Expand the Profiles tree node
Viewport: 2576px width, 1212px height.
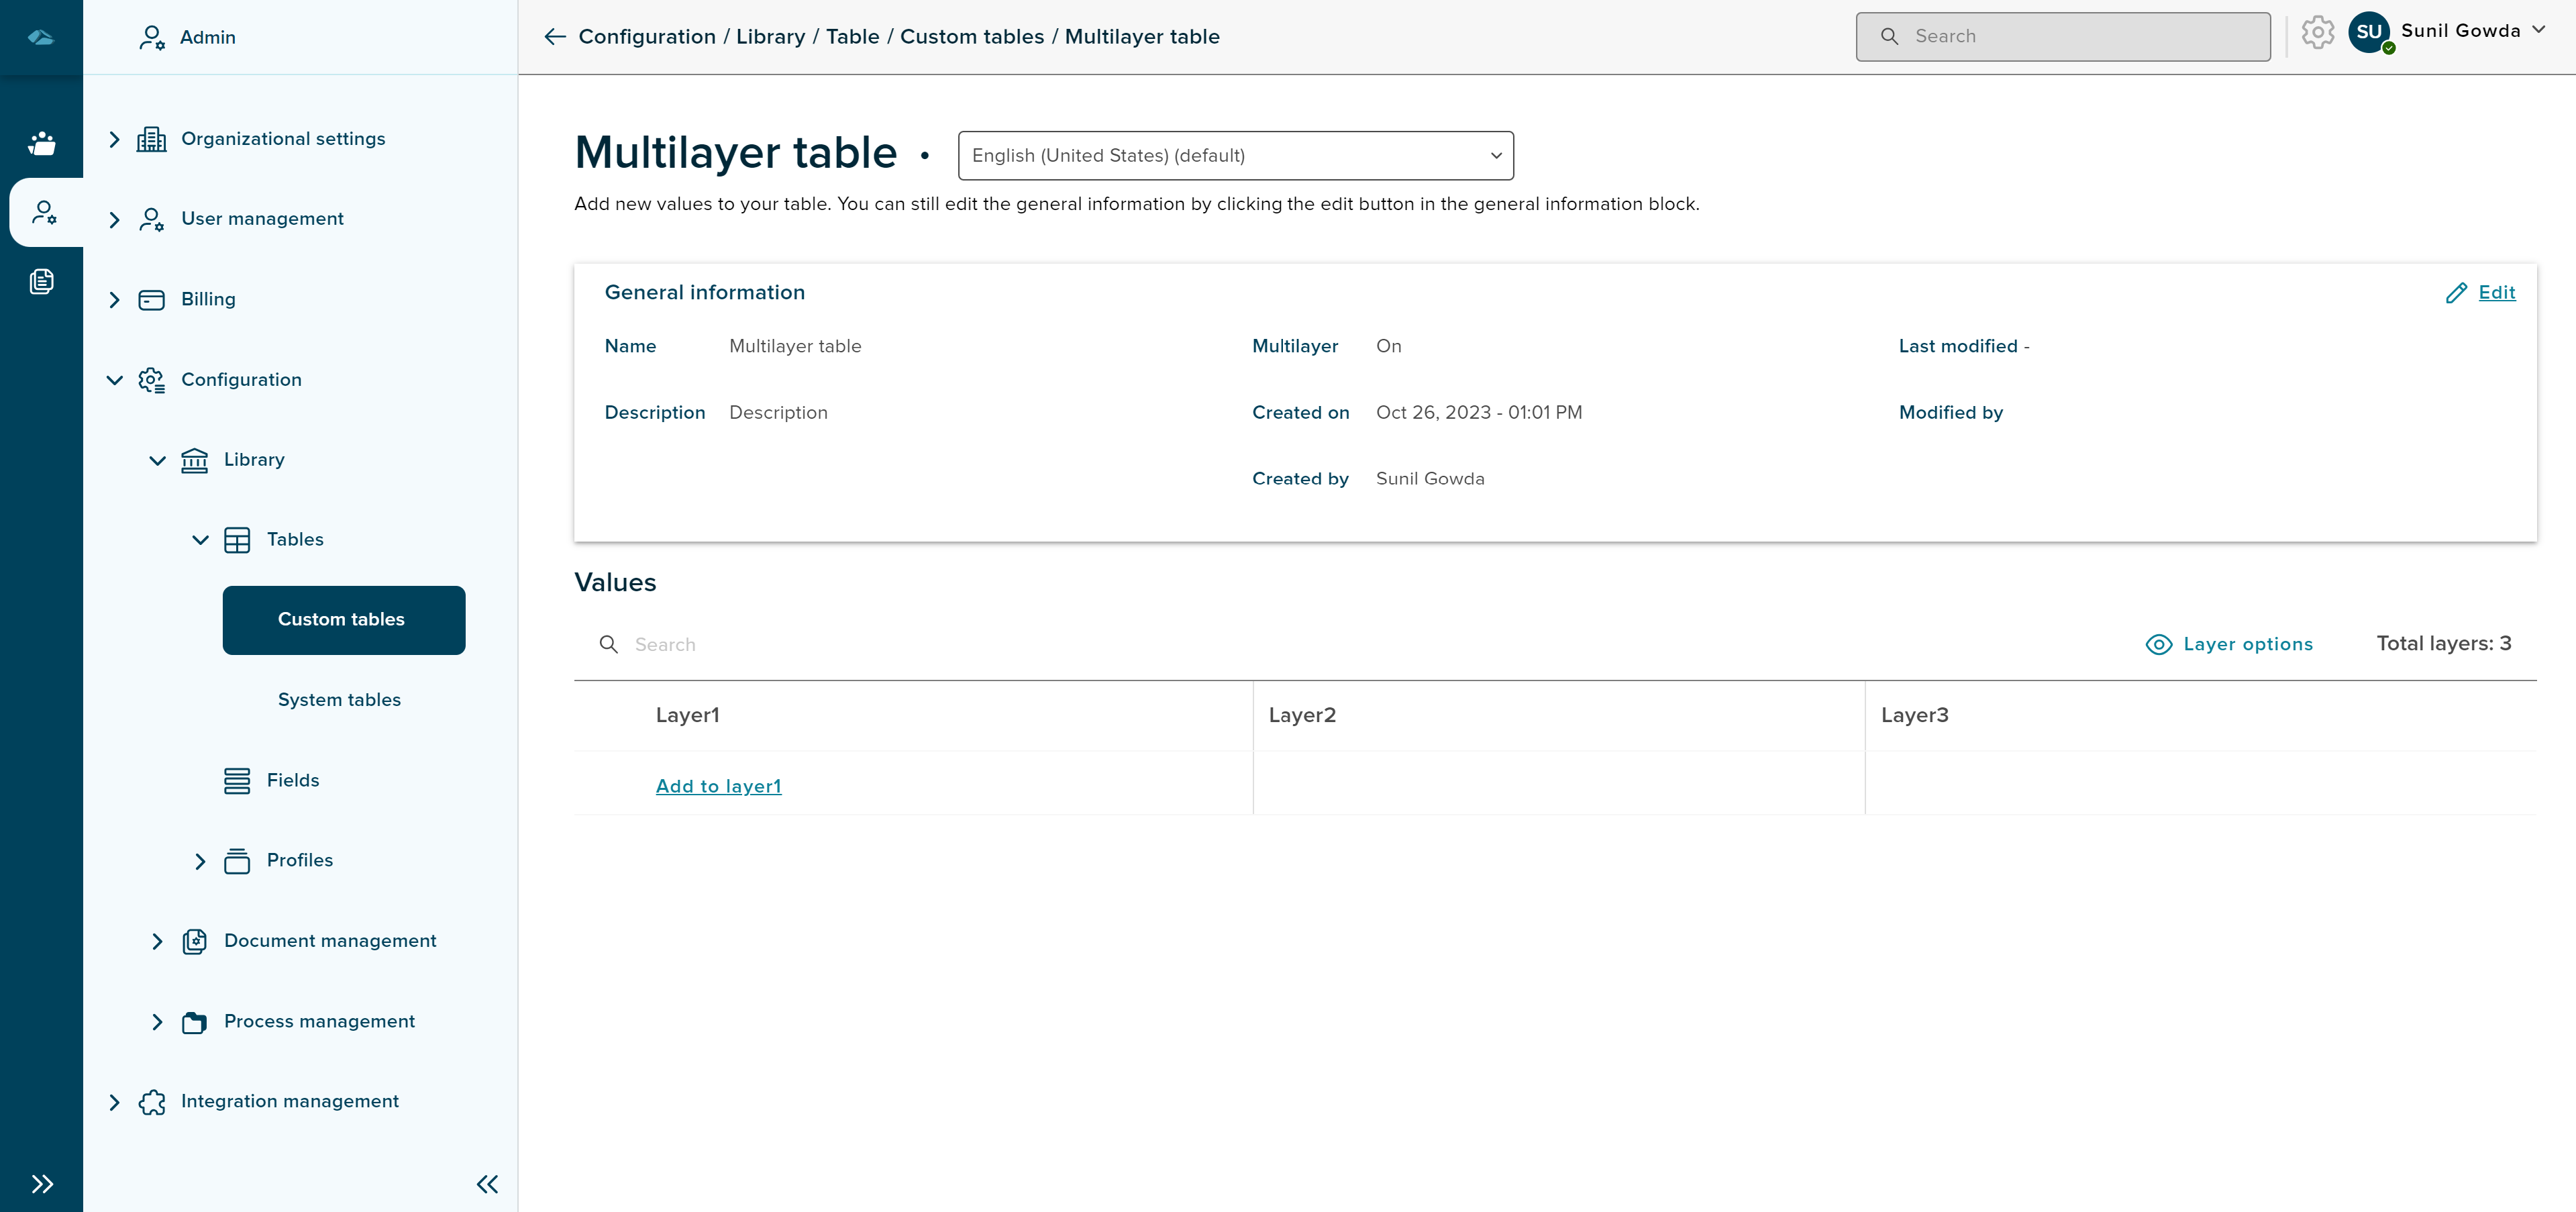(200, 861)
